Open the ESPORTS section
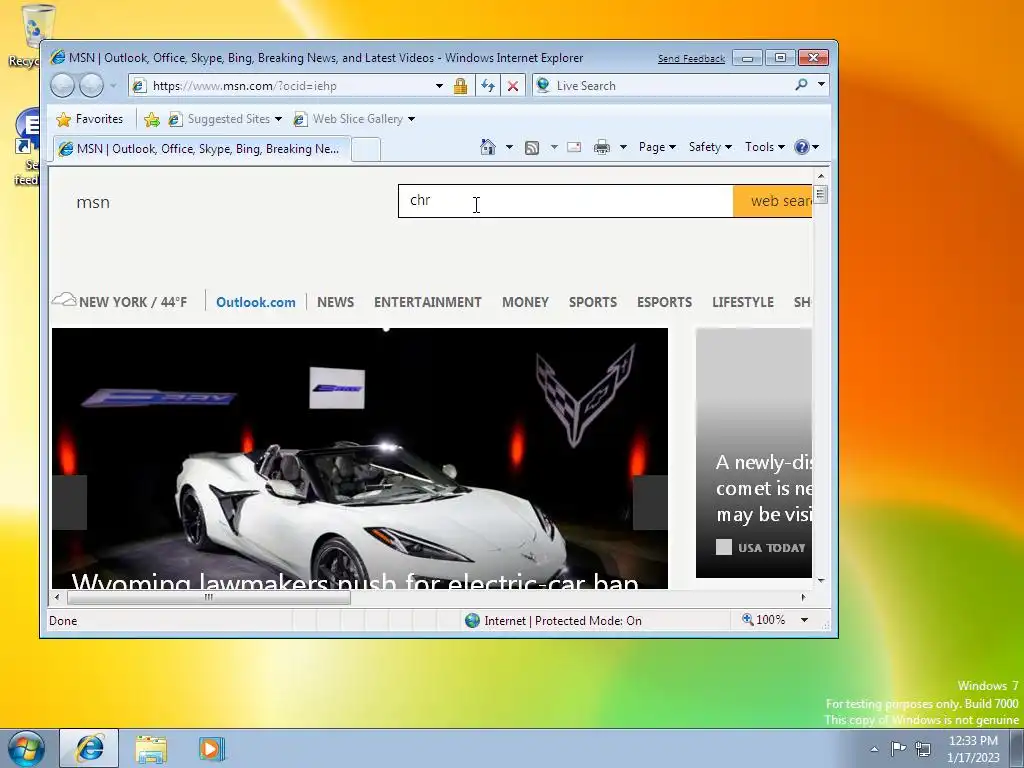The width and height of the screenshot is (1024, 768). (x=664, y=302)
